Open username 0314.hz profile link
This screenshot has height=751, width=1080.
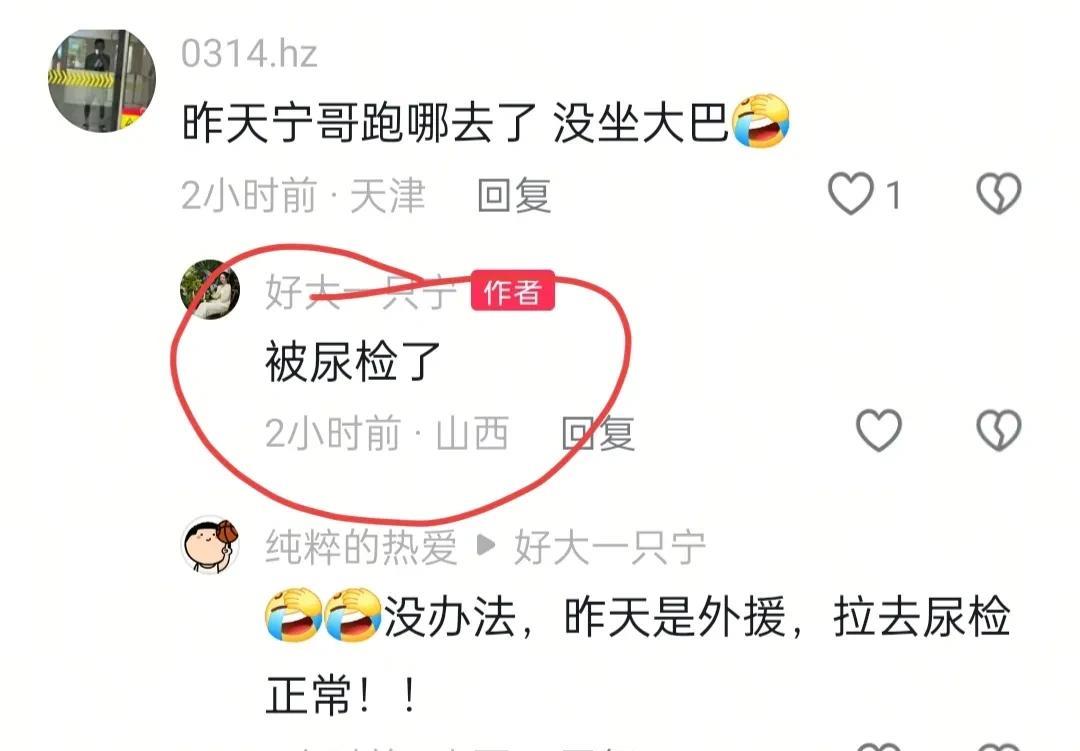(249, 54)
